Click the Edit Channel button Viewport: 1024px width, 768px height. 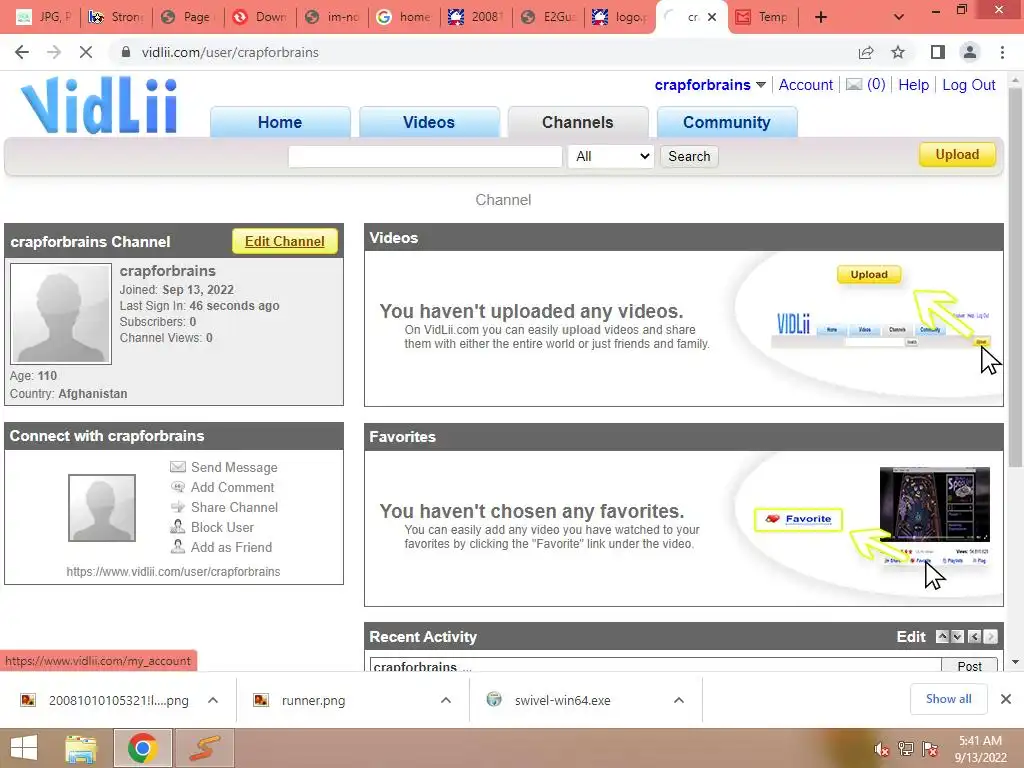click(x=285, y=242)
